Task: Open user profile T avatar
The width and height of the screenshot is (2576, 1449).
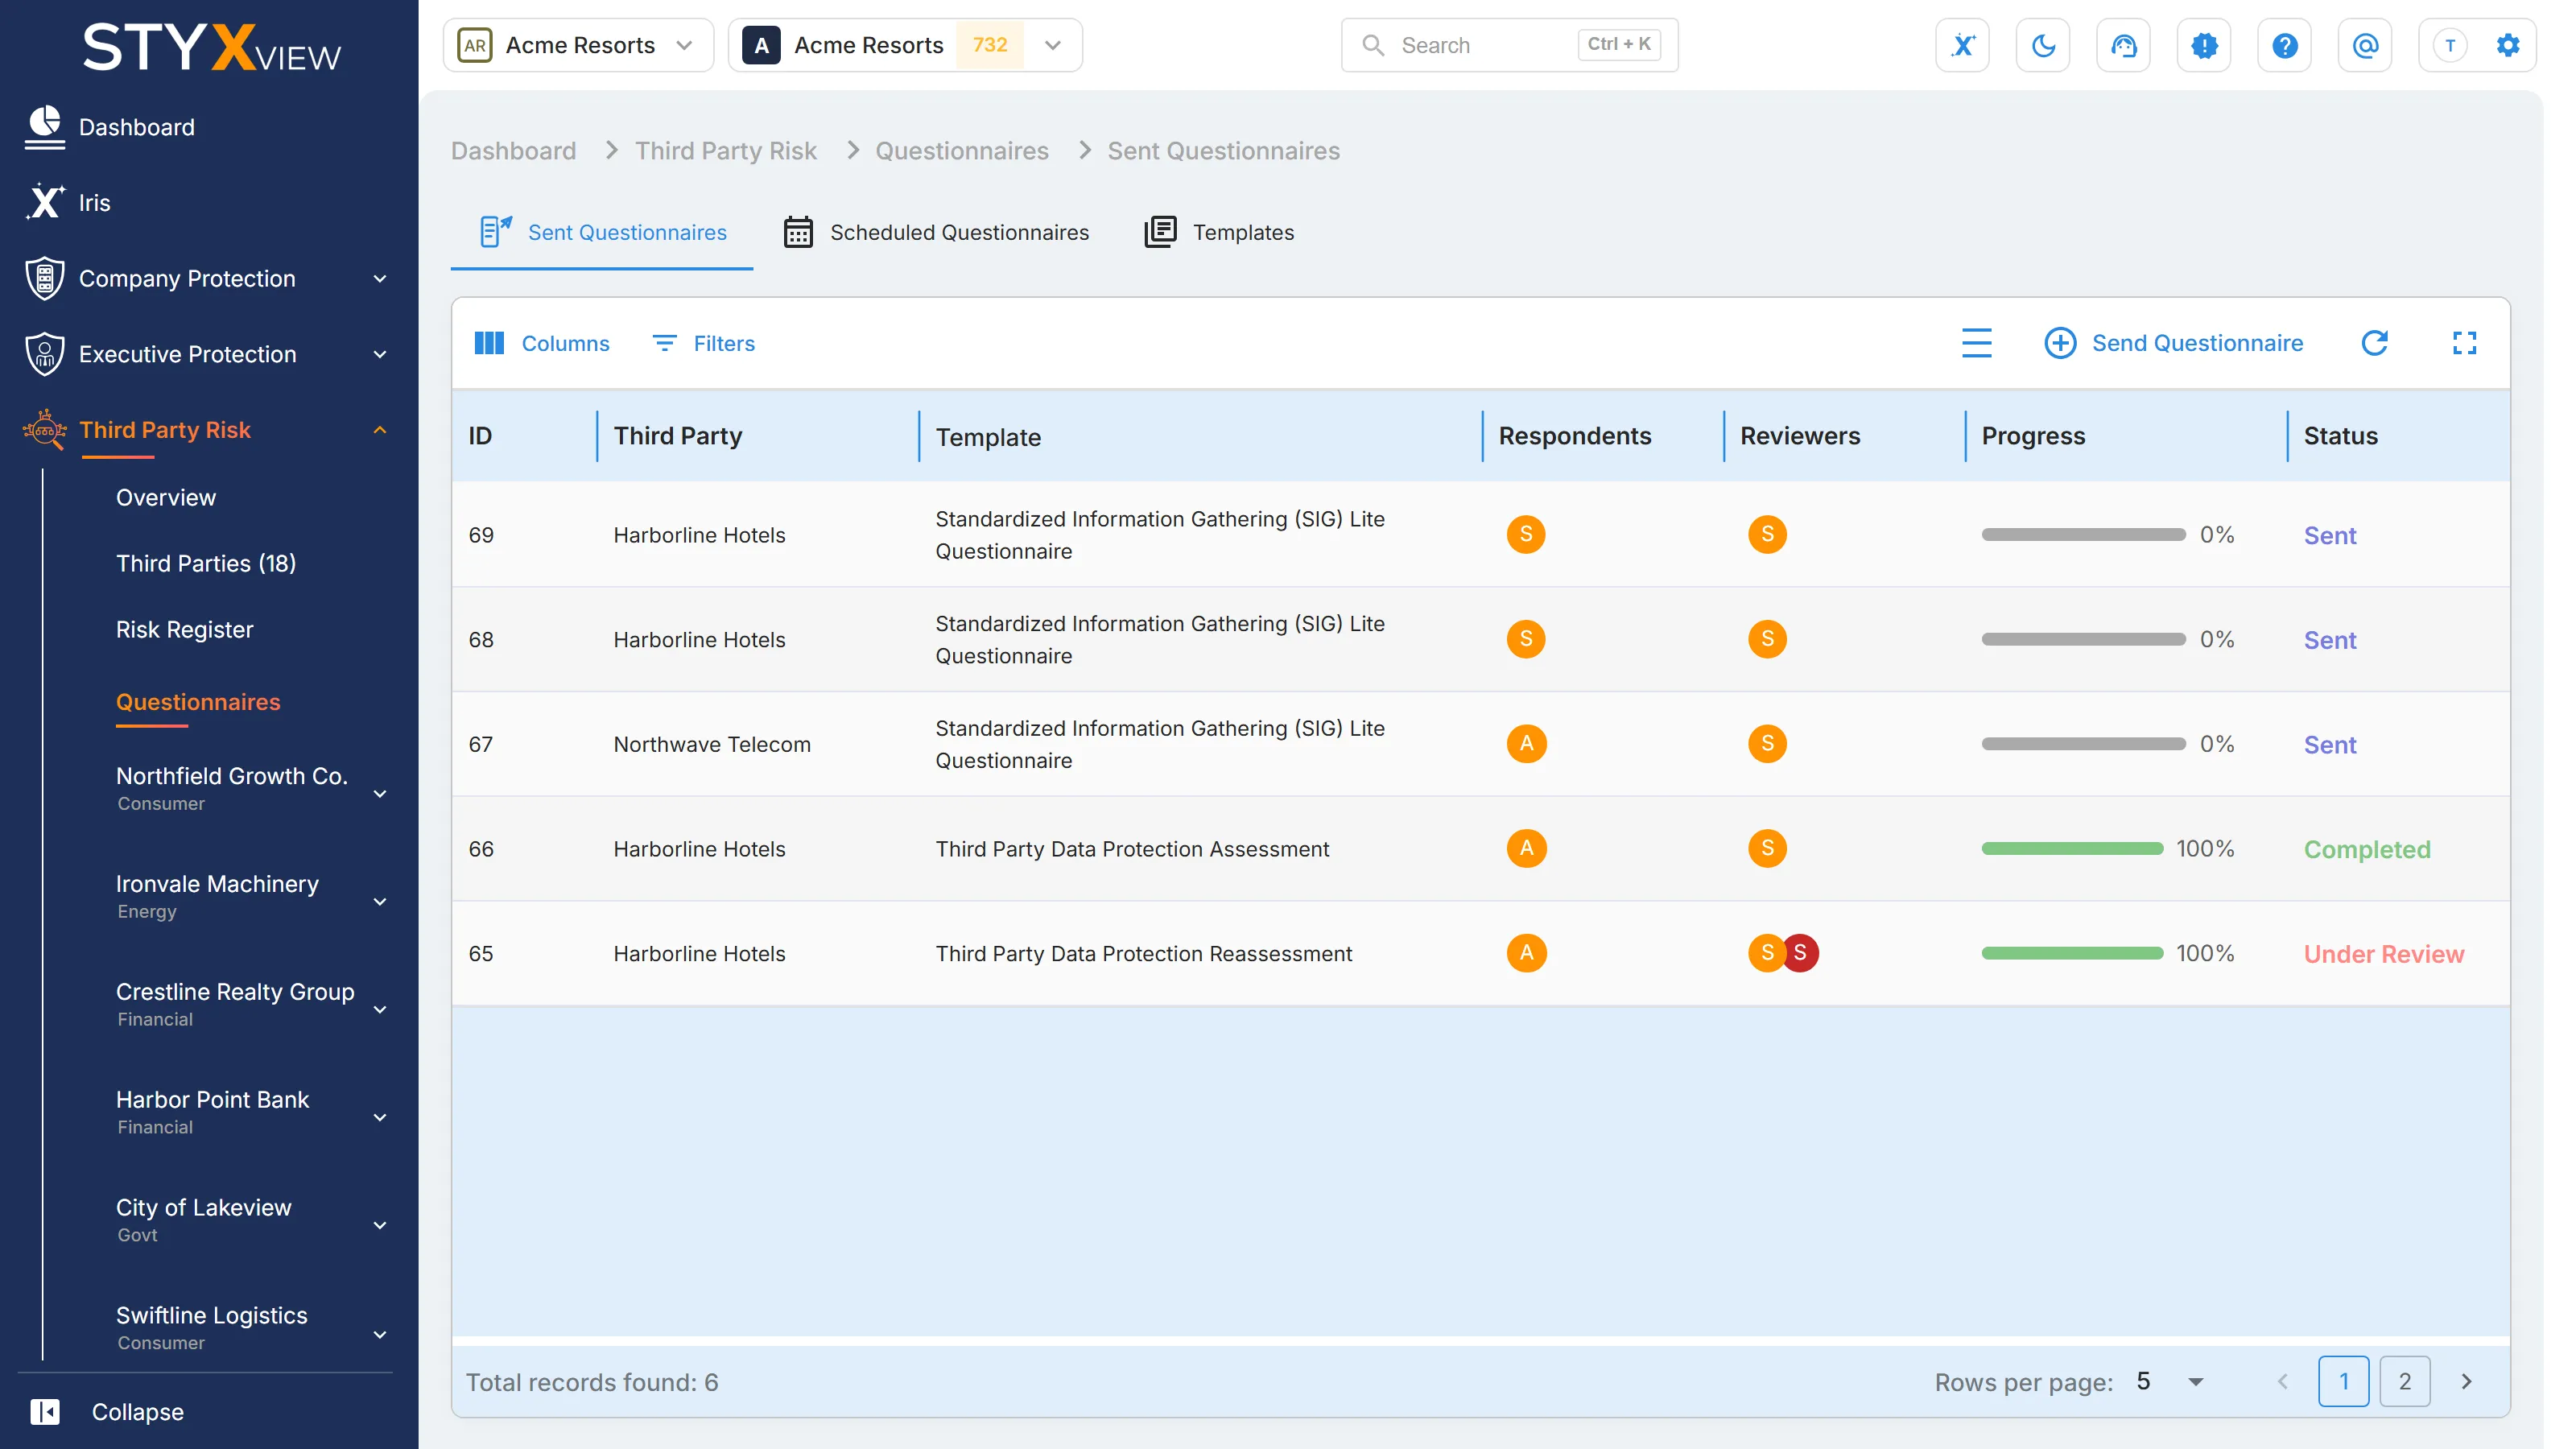Action: point(2450,45)
